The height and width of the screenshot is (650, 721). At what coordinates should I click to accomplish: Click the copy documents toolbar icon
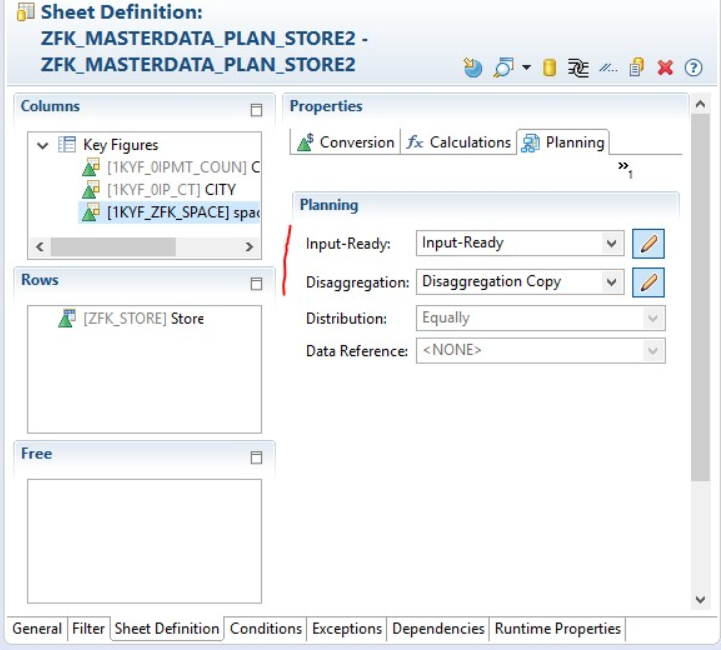click(x=637, y=68)
